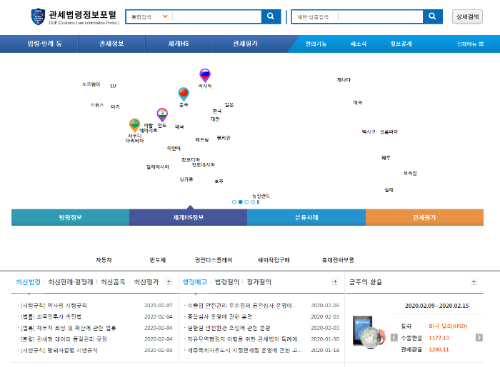Switch to the purple 세계HS정보 tab
This screenshot has width=500, height=367.
[188, 217]
